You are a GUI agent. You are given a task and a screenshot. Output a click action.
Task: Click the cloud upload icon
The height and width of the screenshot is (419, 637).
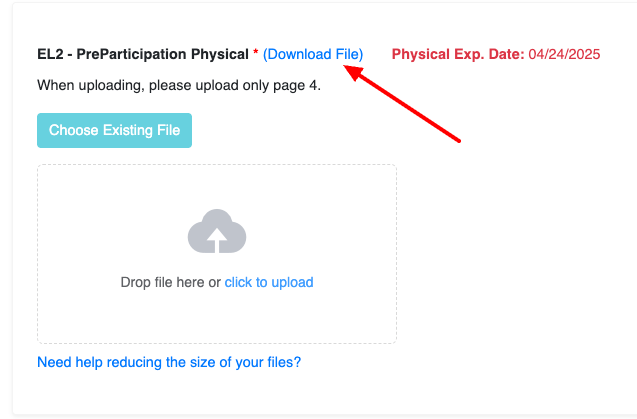217,232
